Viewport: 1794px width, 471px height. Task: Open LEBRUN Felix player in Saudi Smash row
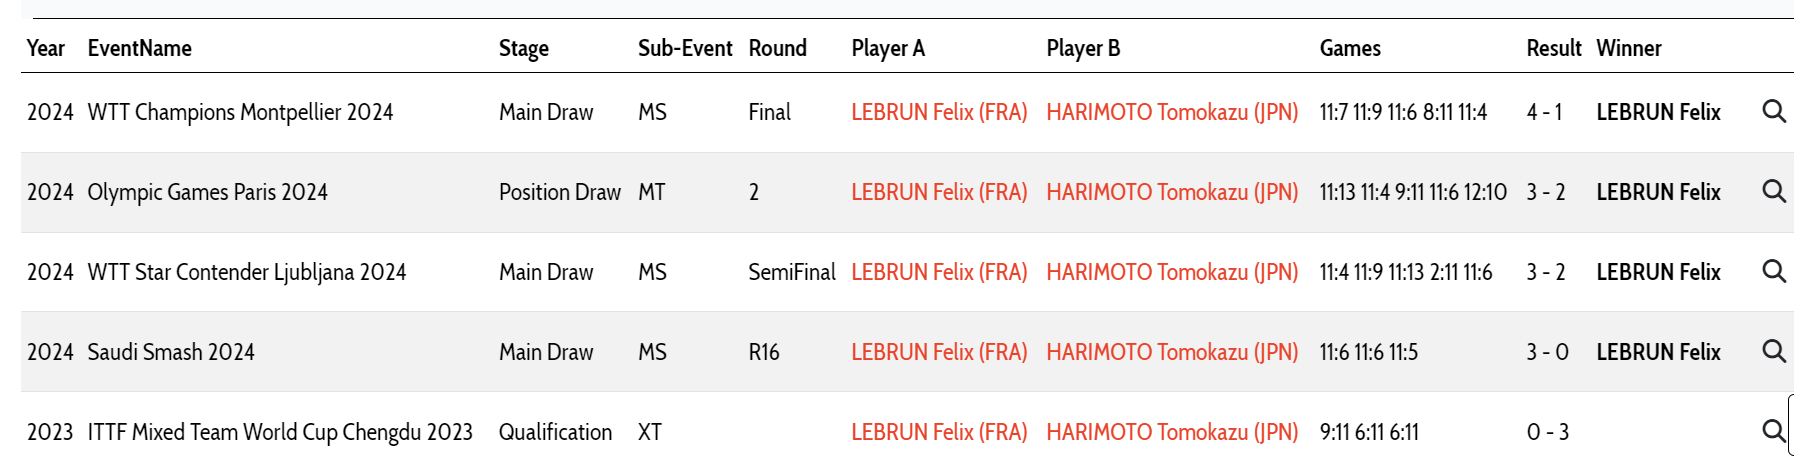(939, 352)
